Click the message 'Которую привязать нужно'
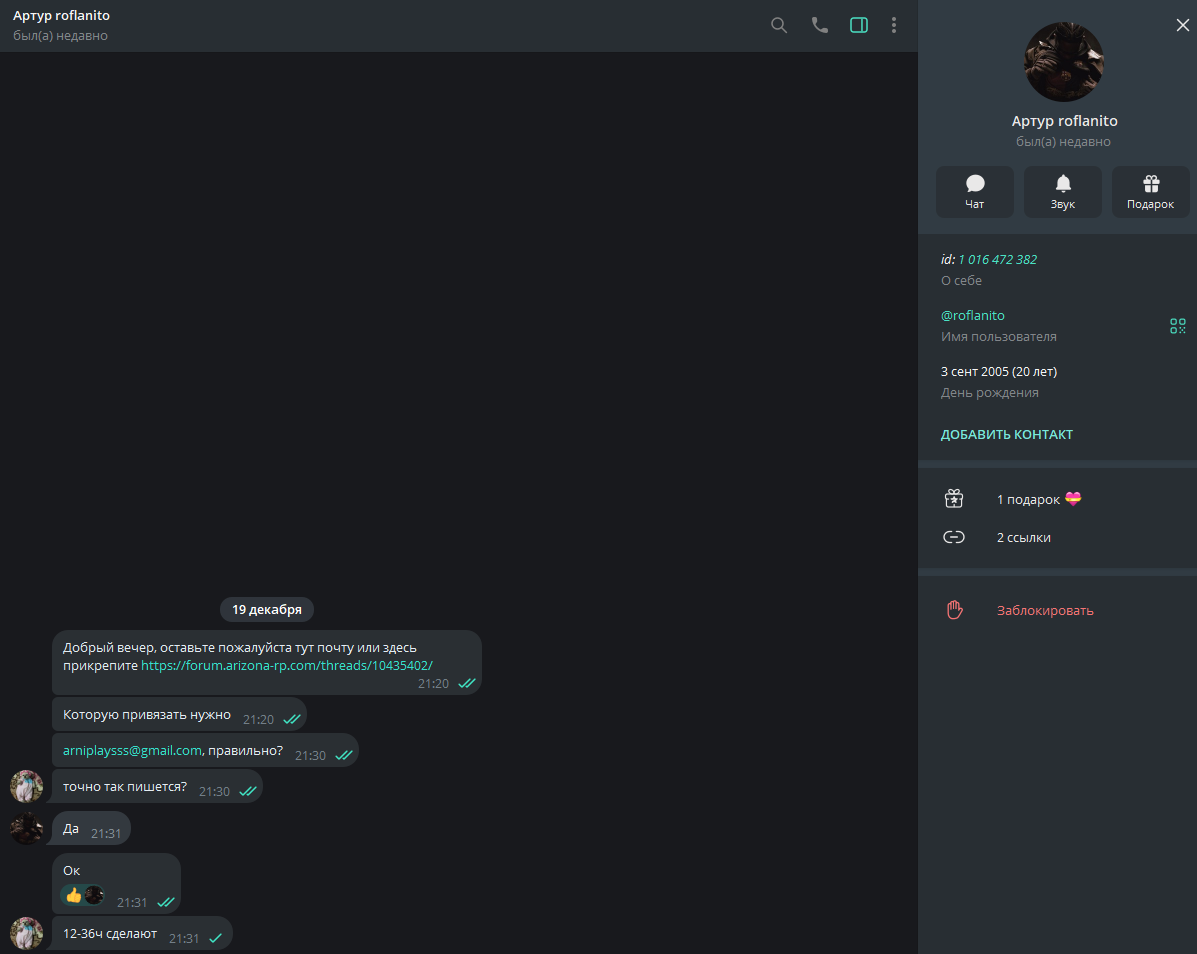The image size is (1197, 954). coord(179,715)
